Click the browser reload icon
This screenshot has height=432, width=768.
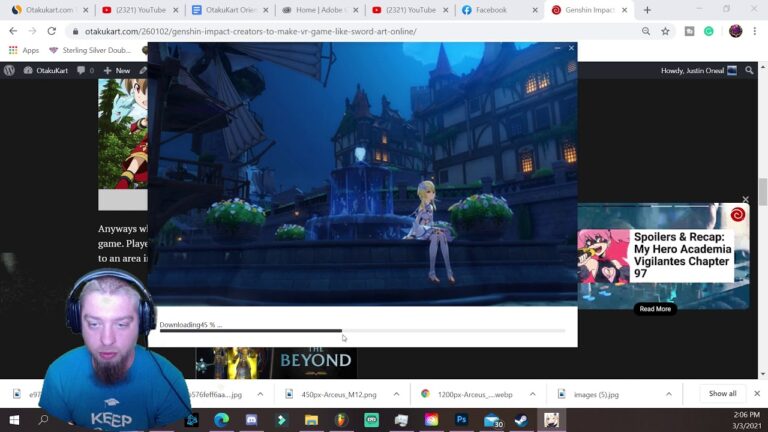(54, 31)
